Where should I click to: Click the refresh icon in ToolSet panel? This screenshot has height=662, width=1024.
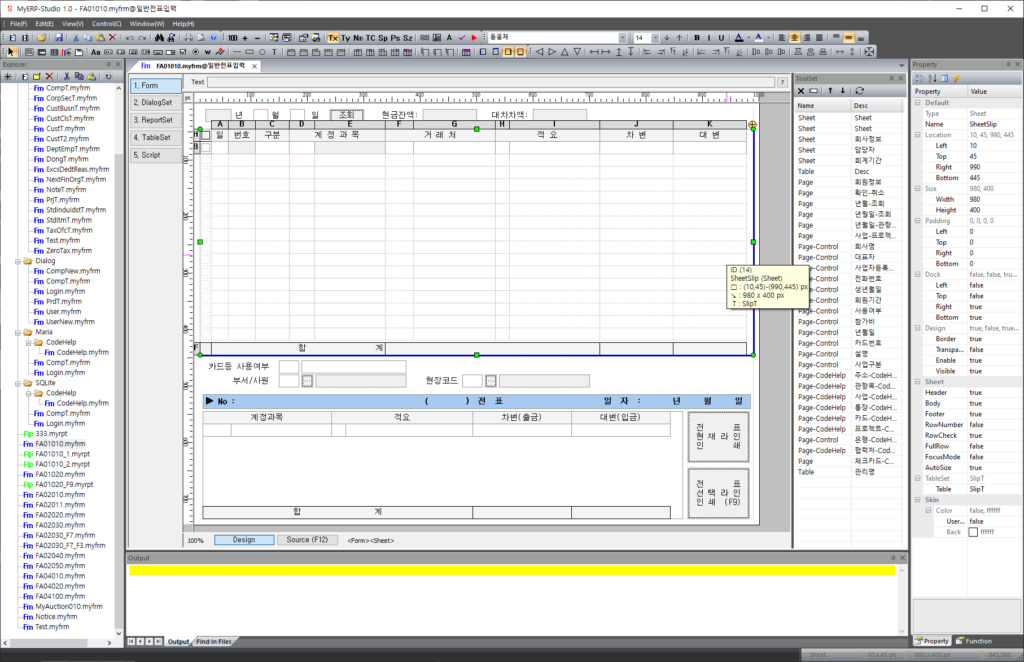[859, 91]
